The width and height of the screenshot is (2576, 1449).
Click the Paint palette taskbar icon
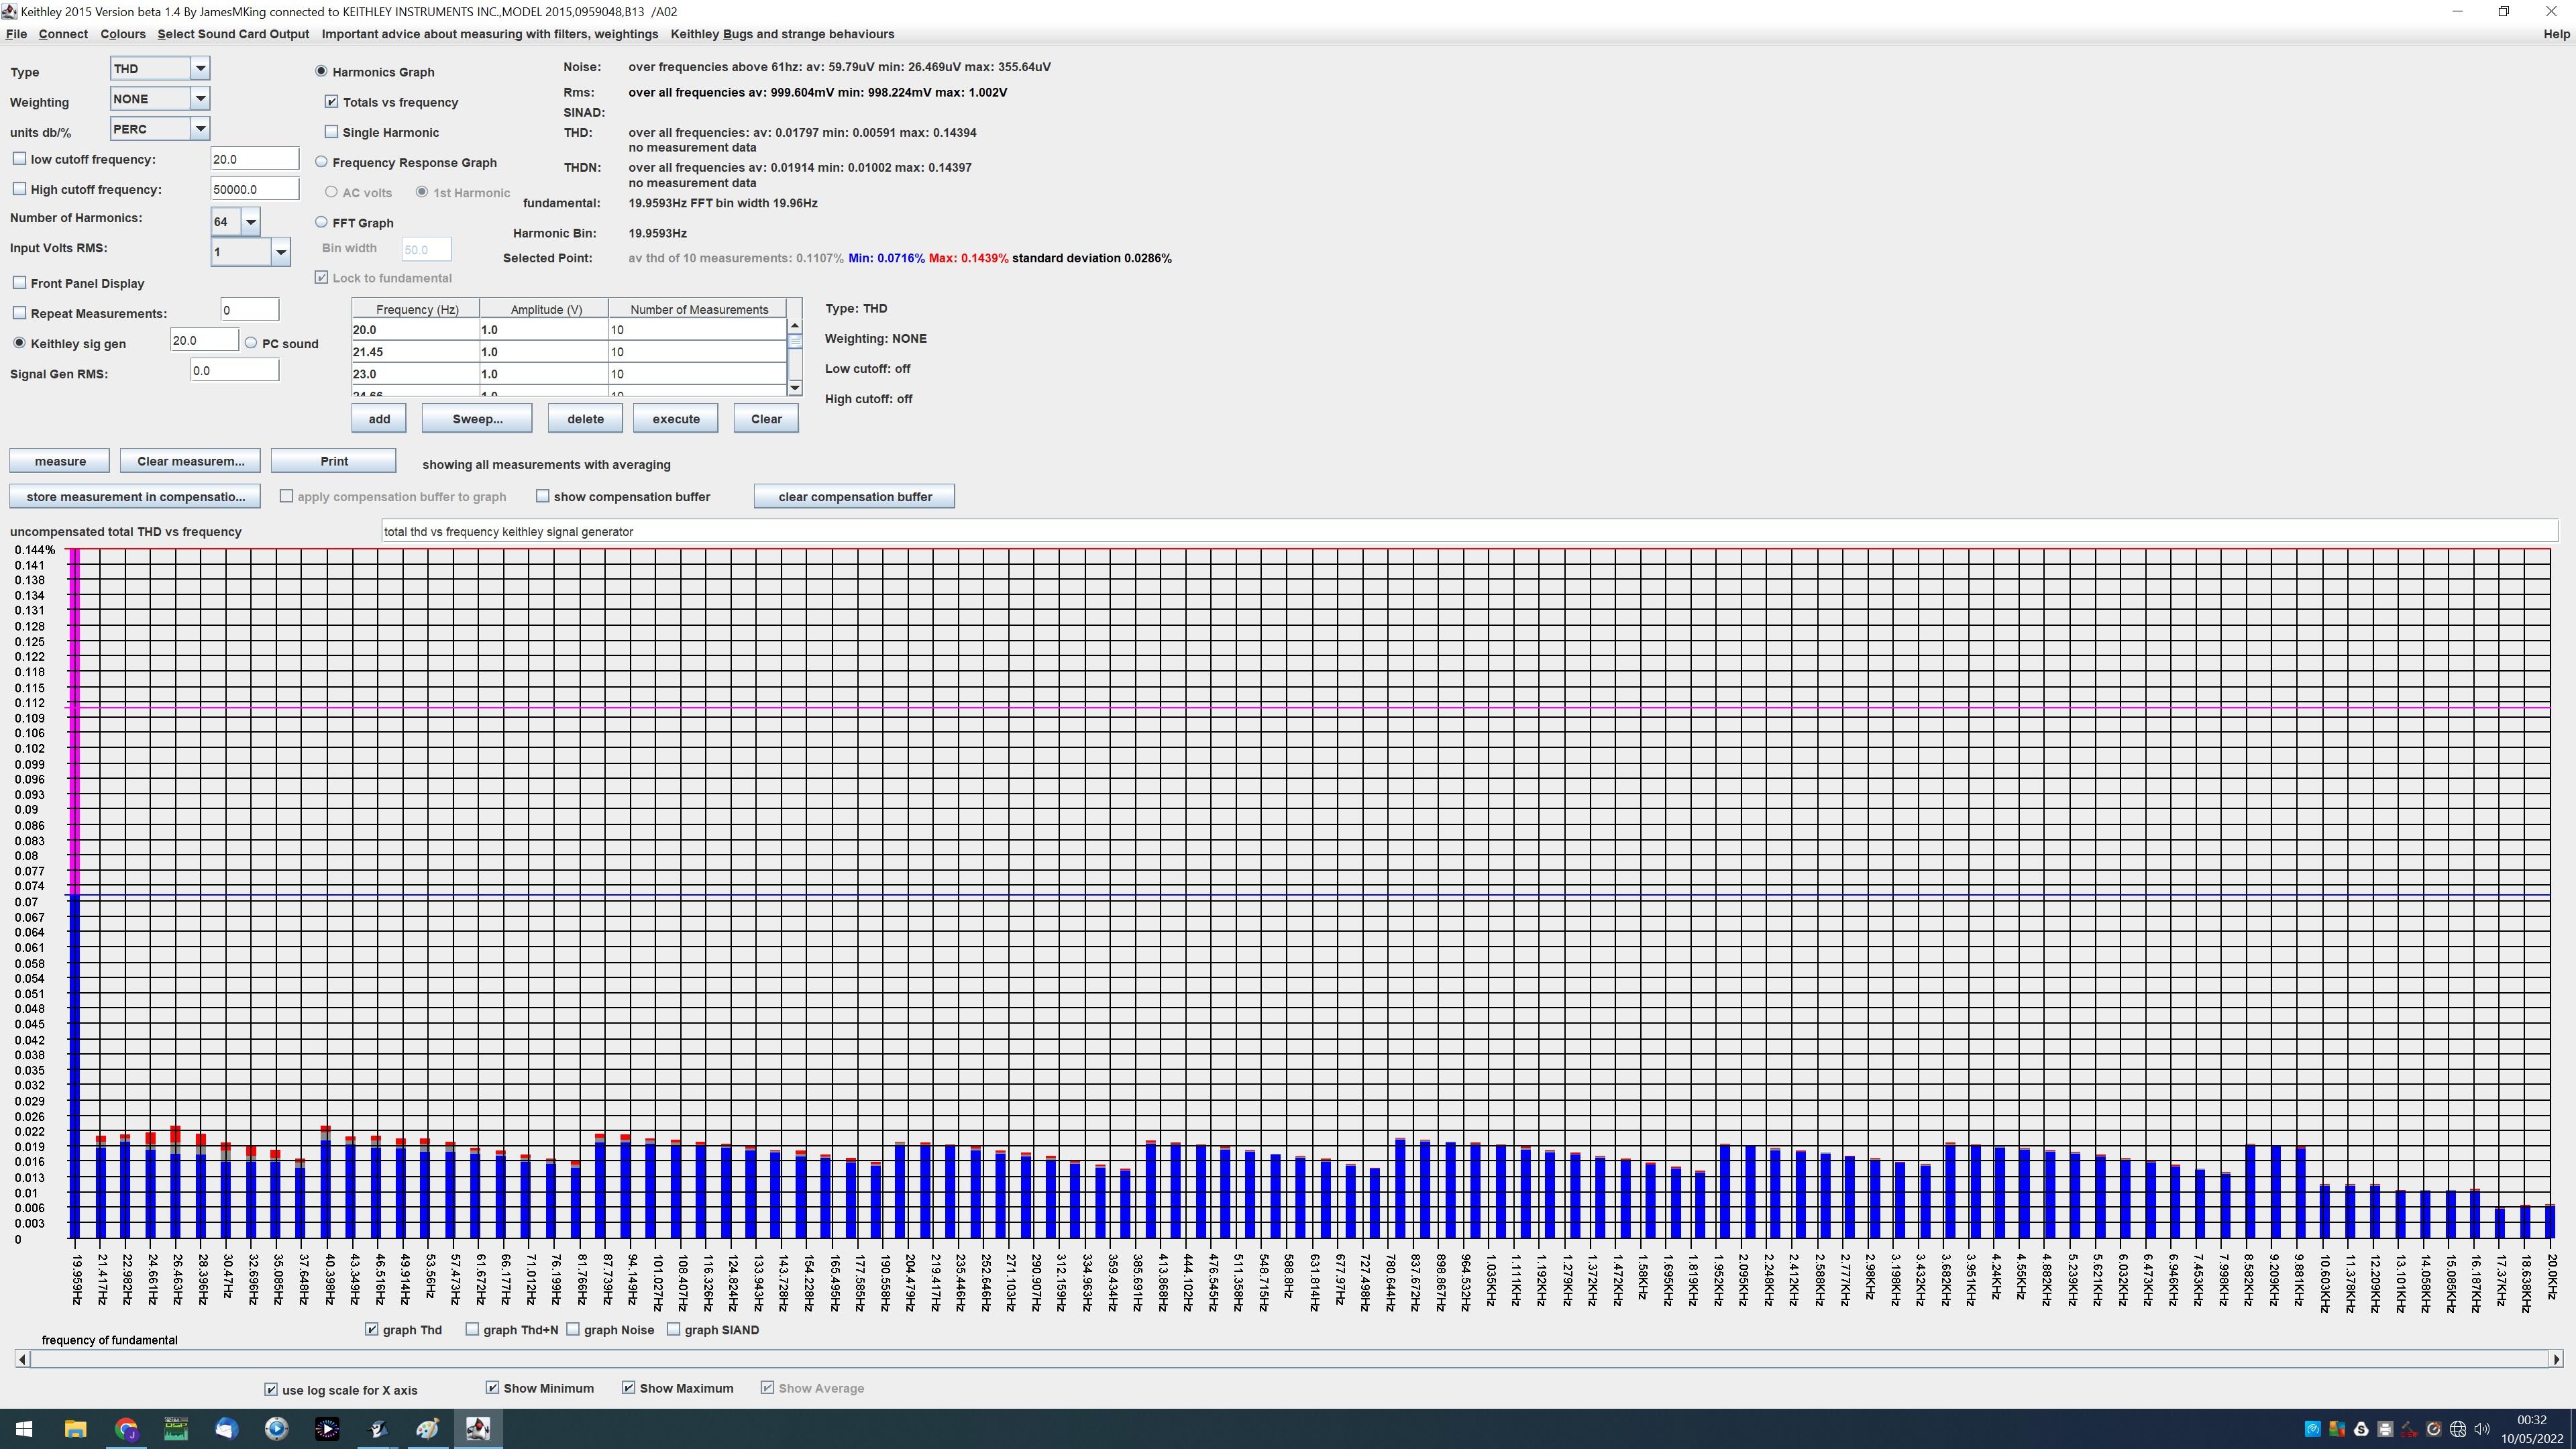coord(427,1429)
